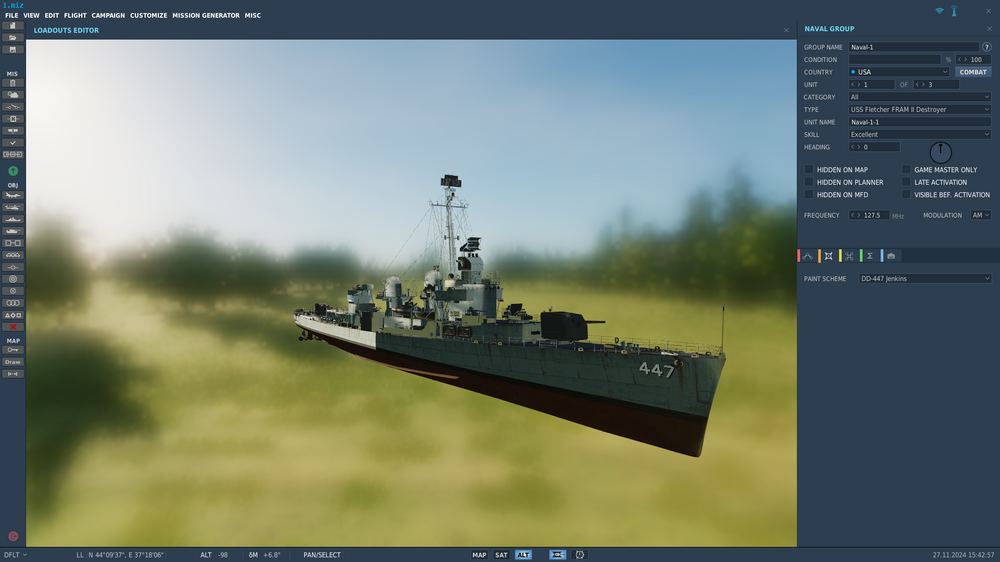Switch map view to ALT mode
Image resolution: width=1000 pixels, height=562 pixels.
(x=523, y=555)
